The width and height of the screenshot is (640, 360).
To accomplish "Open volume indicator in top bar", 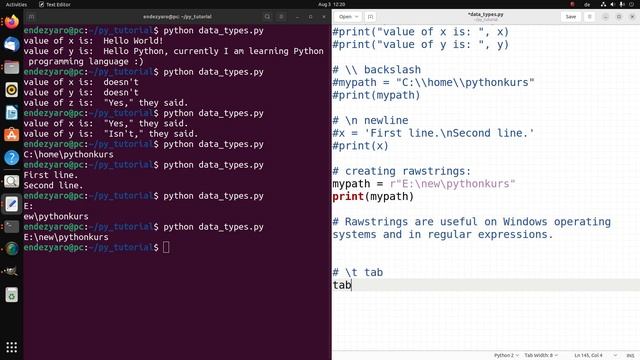I will pos(612,4).
